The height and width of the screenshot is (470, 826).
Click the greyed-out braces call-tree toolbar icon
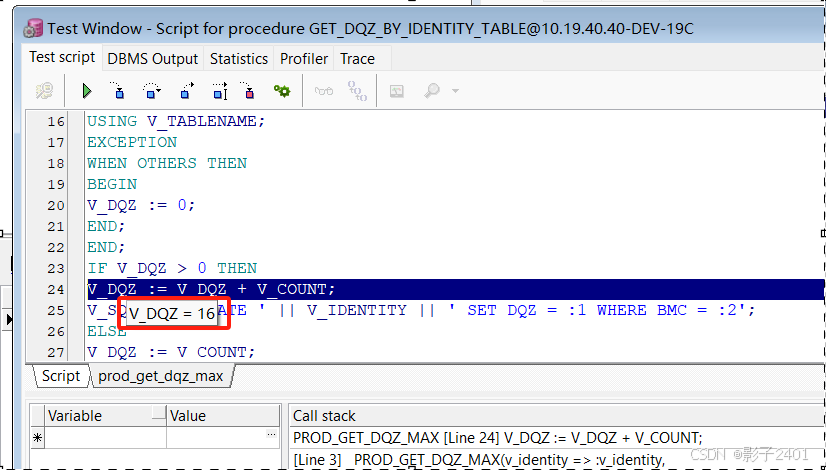pyautogui.click(x=357, y=91)
